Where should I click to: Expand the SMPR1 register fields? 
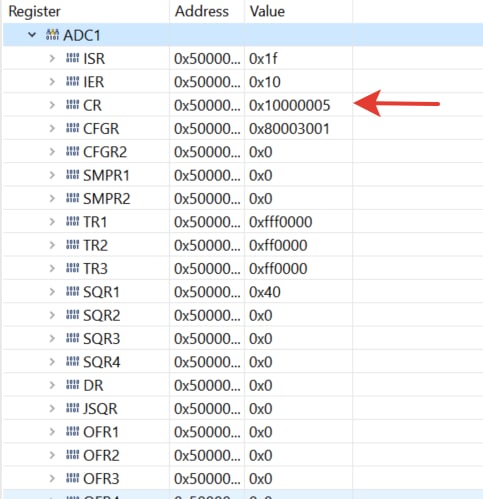click(52, 175)
